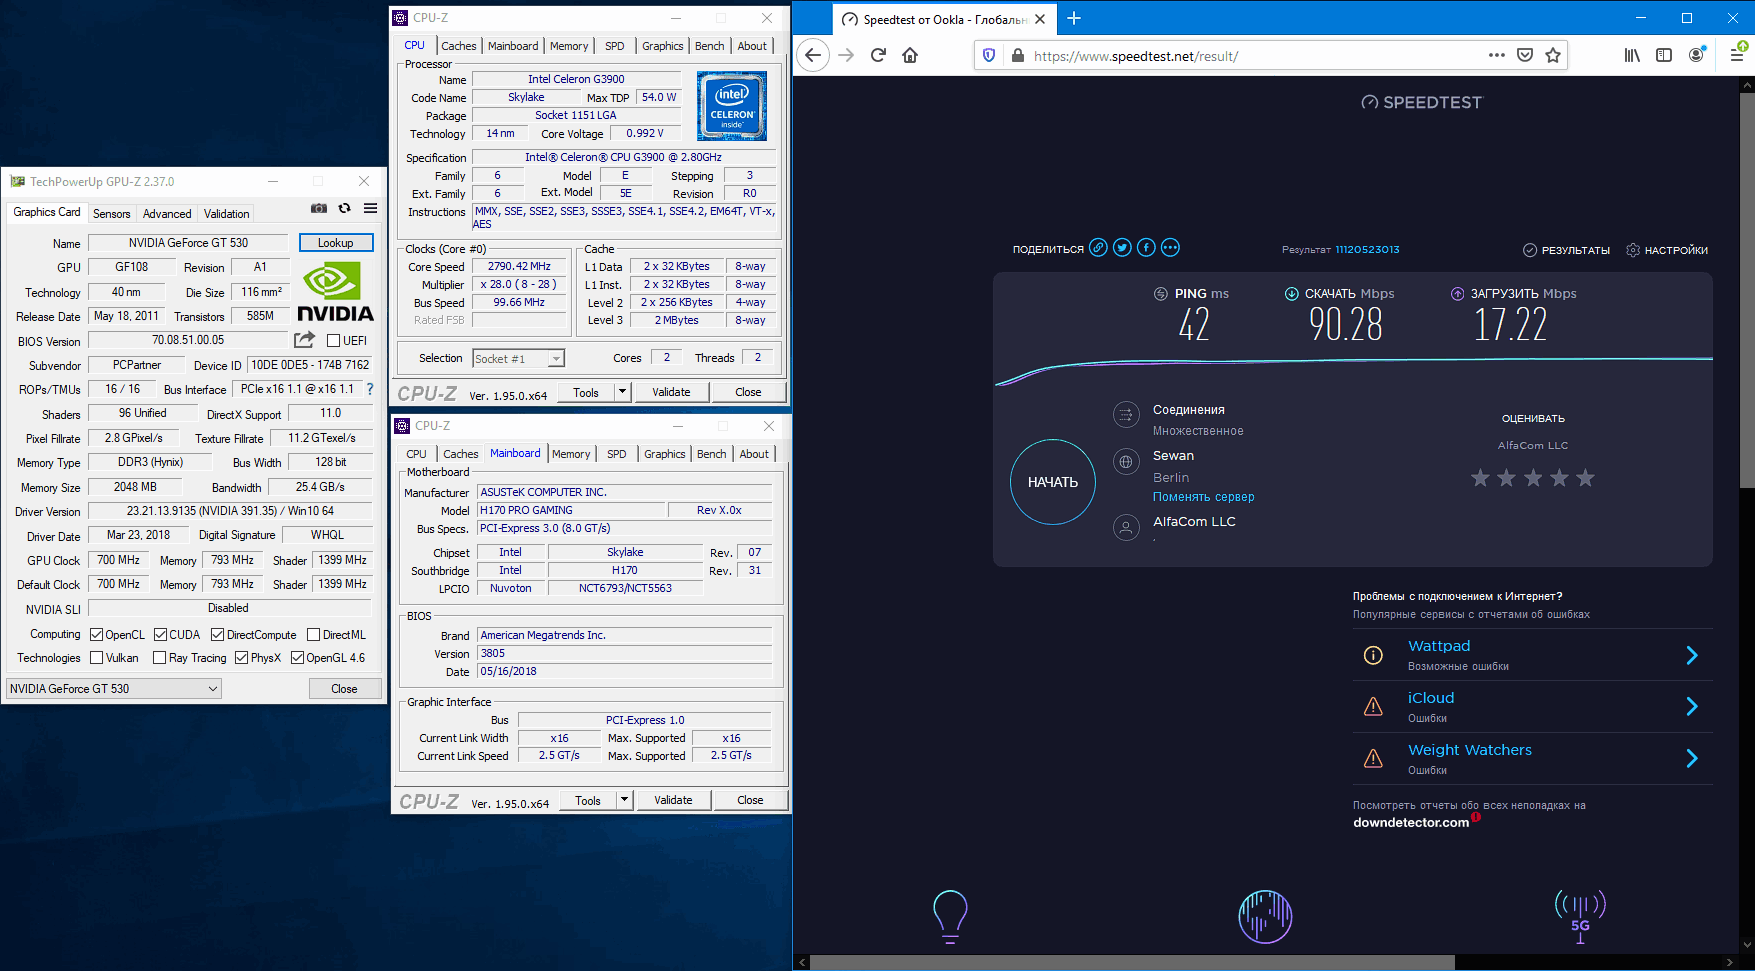Open the downdetector.com link

(x=1411, y=823)
